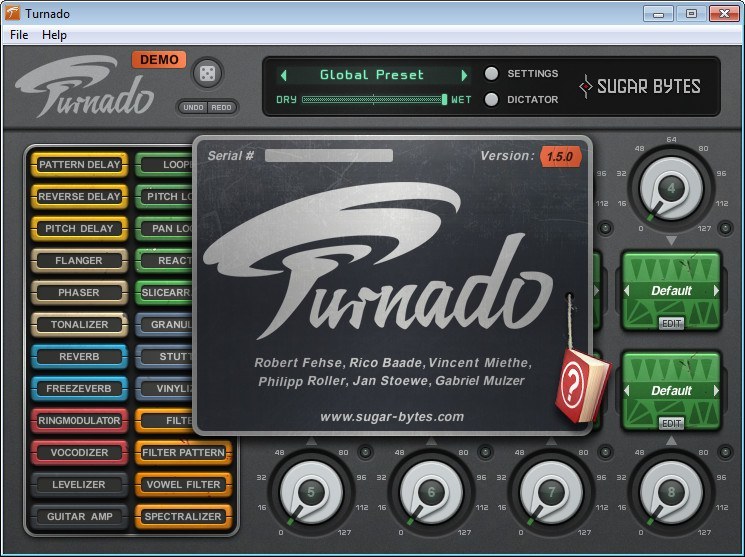
Task: Previous preset arrow on lower Default effect slot
Action: pyautogui.click(x=627, y=391)
